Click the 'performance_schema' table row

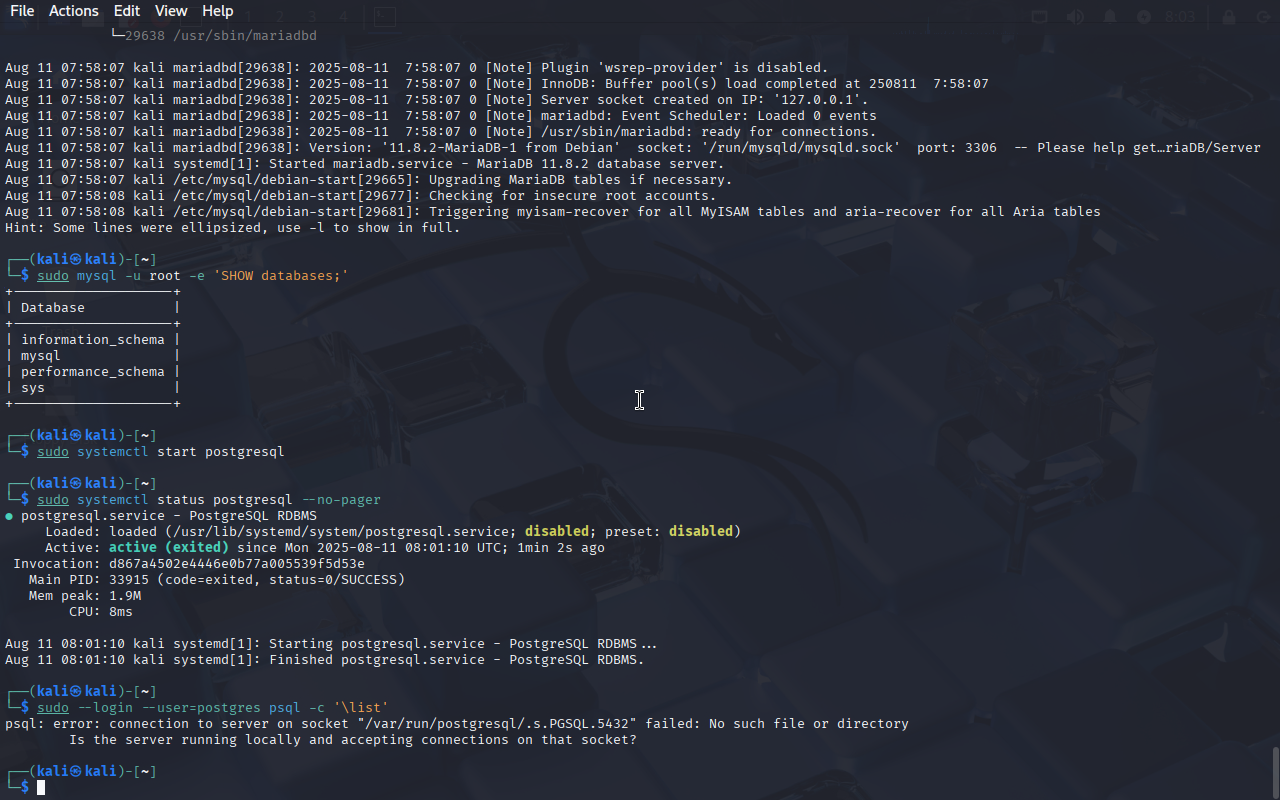(93, 372)
